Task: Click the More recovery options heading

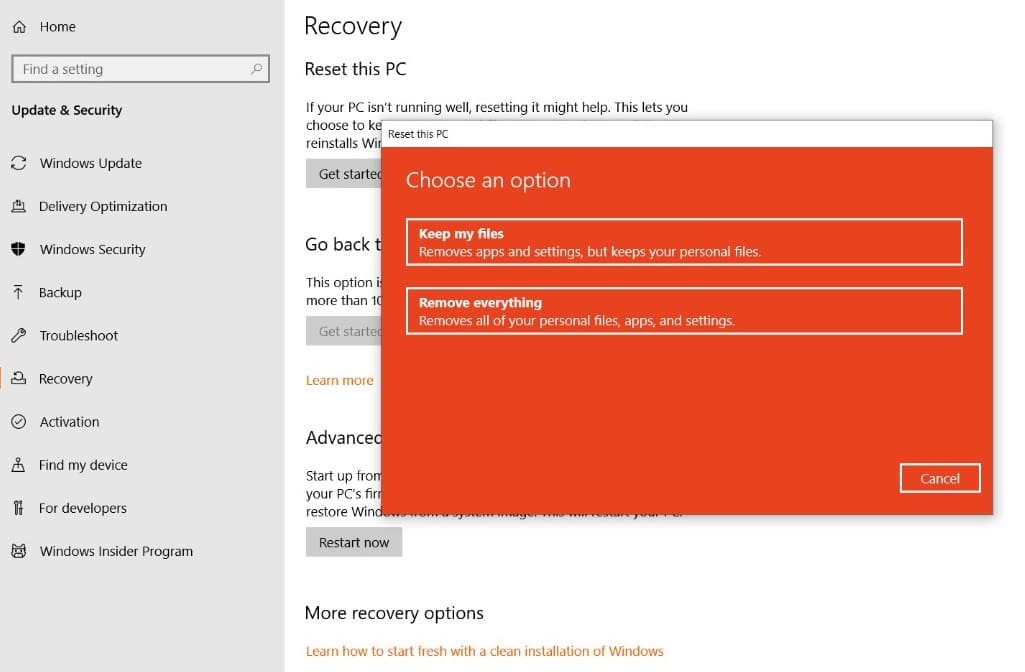Action: point(394,613)
